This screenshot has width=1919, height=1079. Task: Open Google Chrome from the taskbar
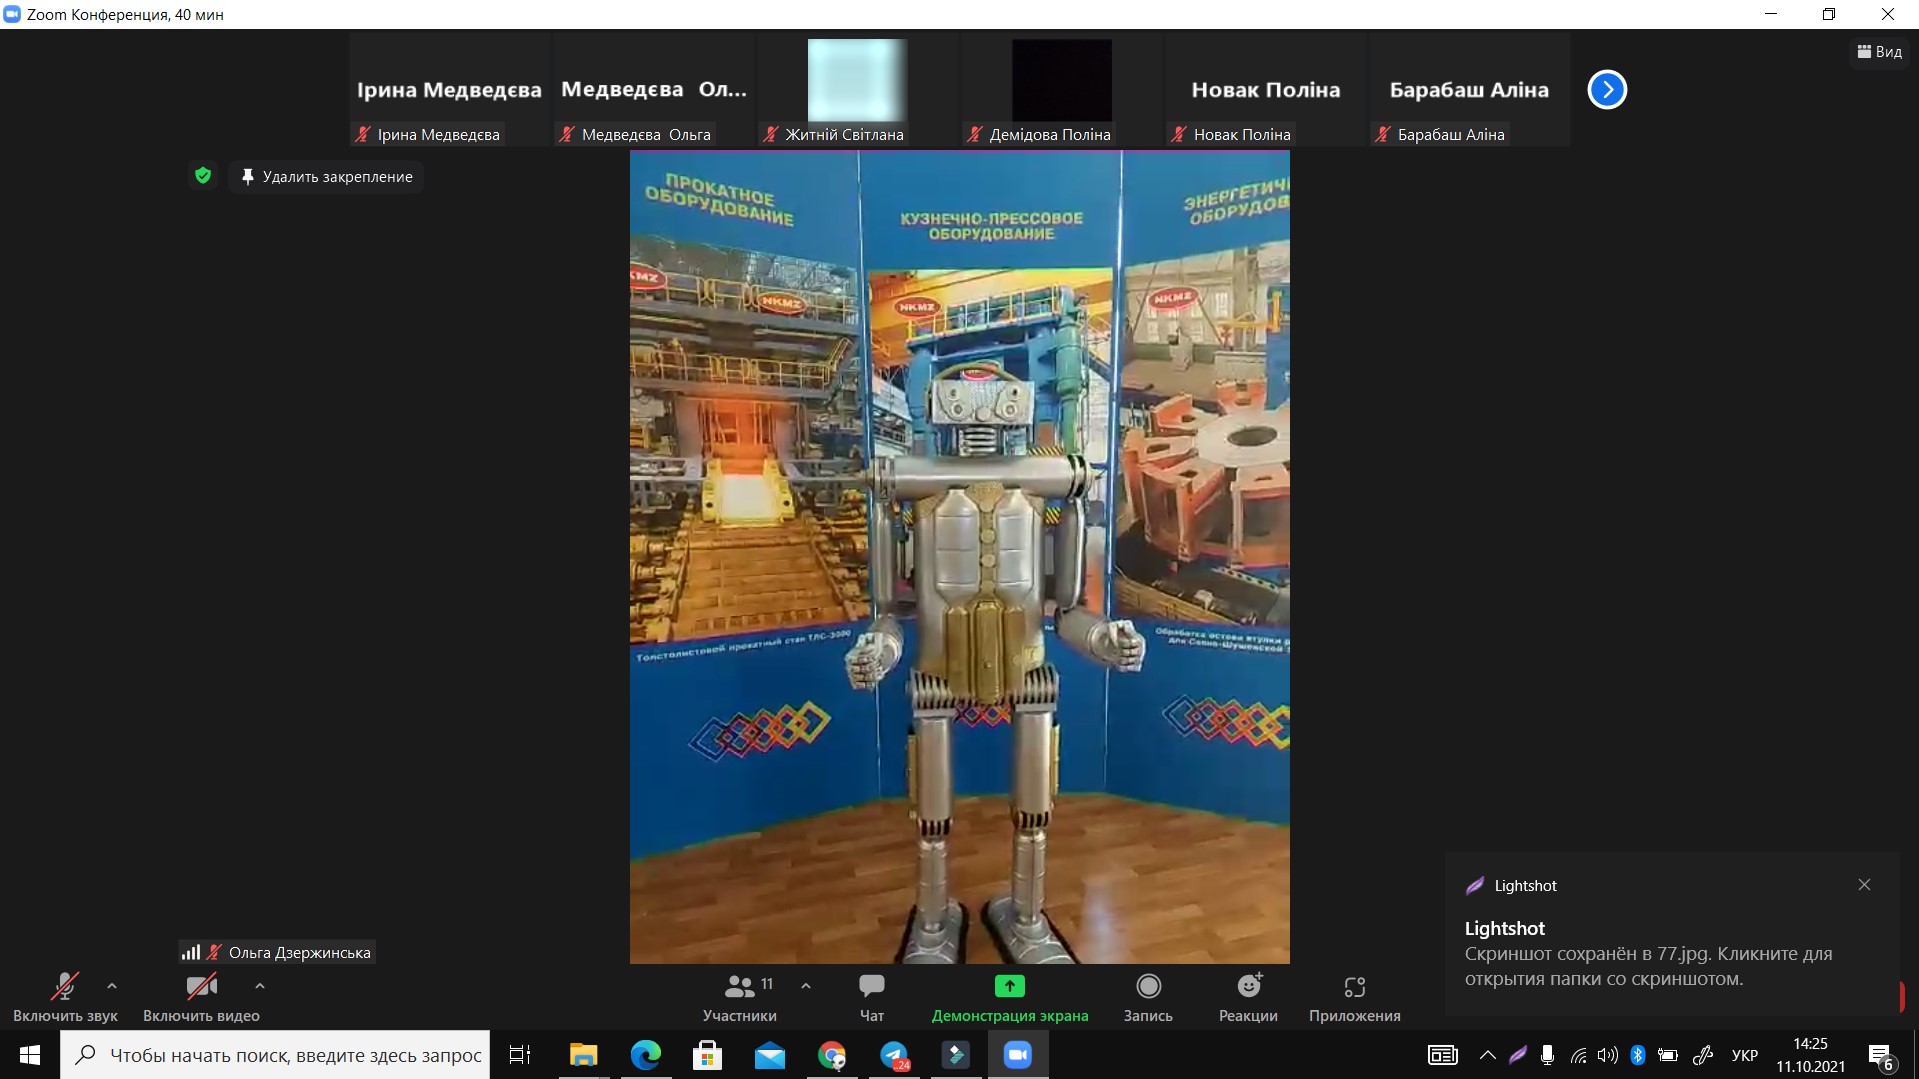pyautogui.click(x=832, y=1055)
